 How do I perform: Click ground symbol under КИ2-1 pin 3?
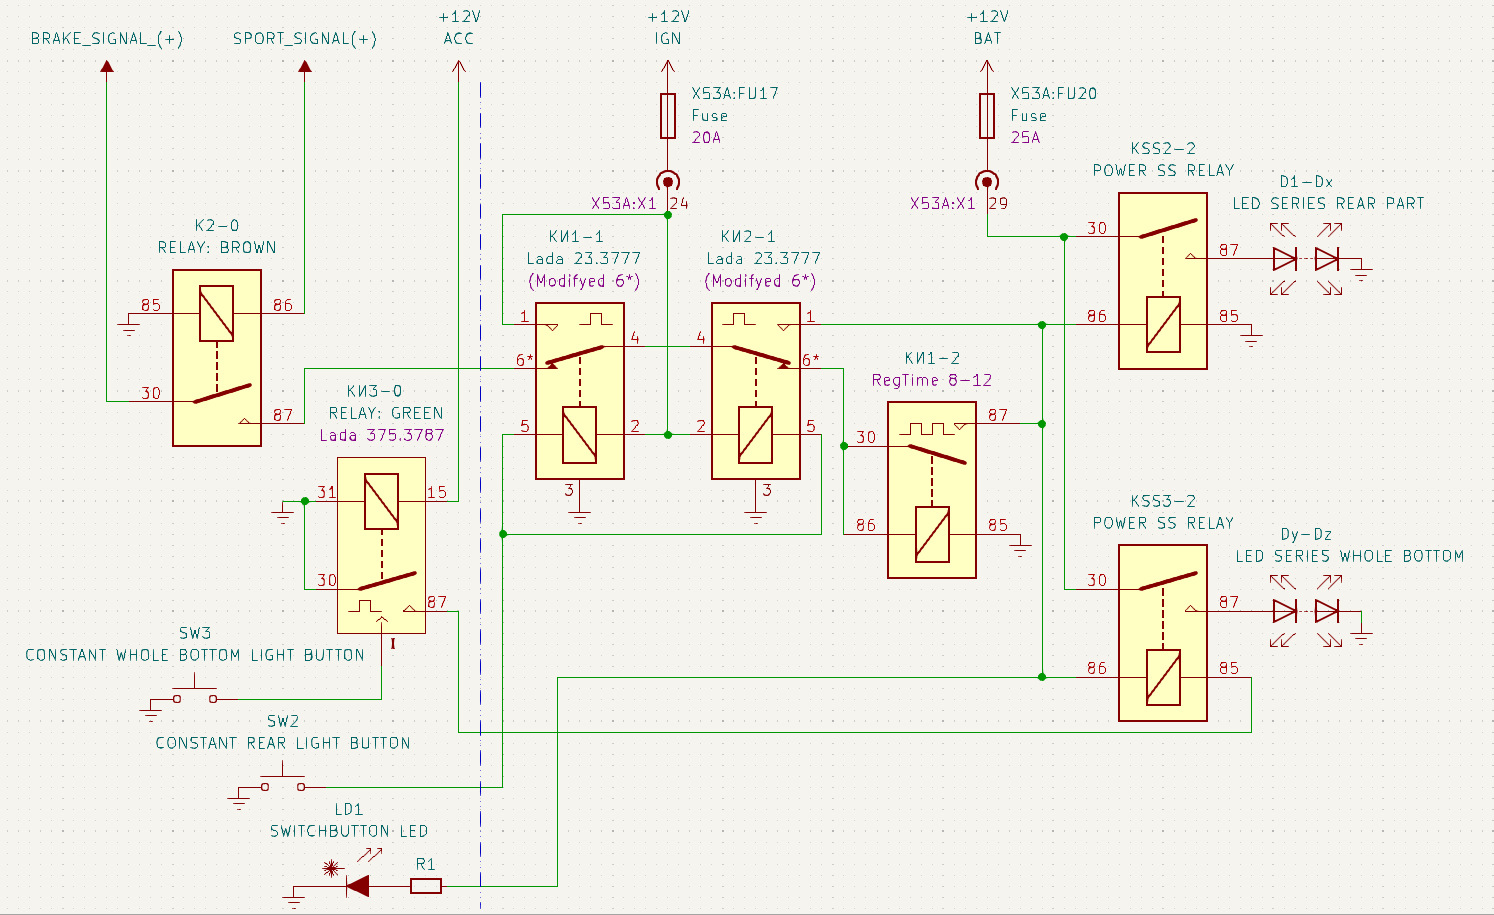click(x=756, y=517)
